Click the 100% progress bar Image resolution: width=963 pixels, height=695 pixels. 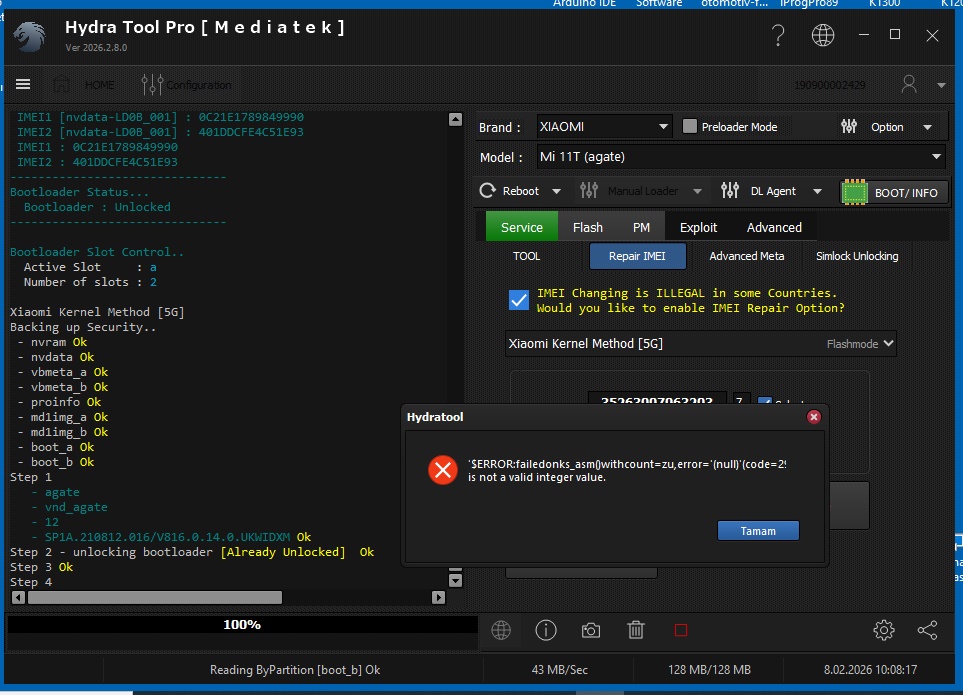(242, 624)
